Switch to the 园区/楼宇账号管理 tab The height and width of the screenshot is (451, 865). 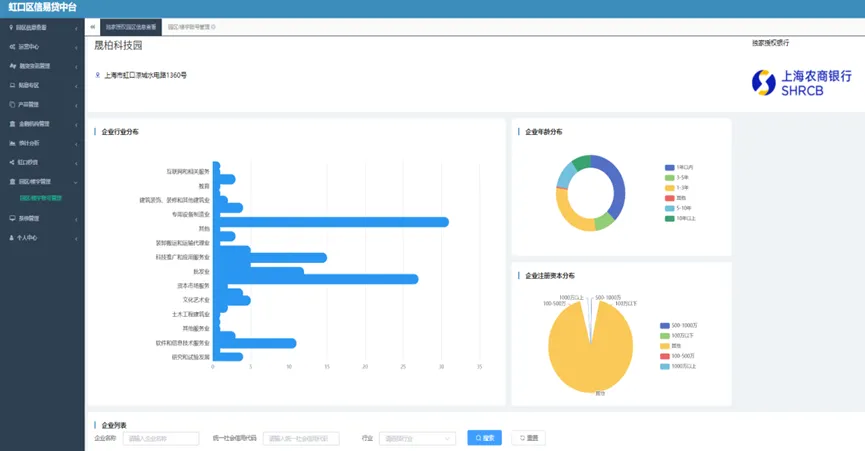pyautogui.click(x=191, y=26)
